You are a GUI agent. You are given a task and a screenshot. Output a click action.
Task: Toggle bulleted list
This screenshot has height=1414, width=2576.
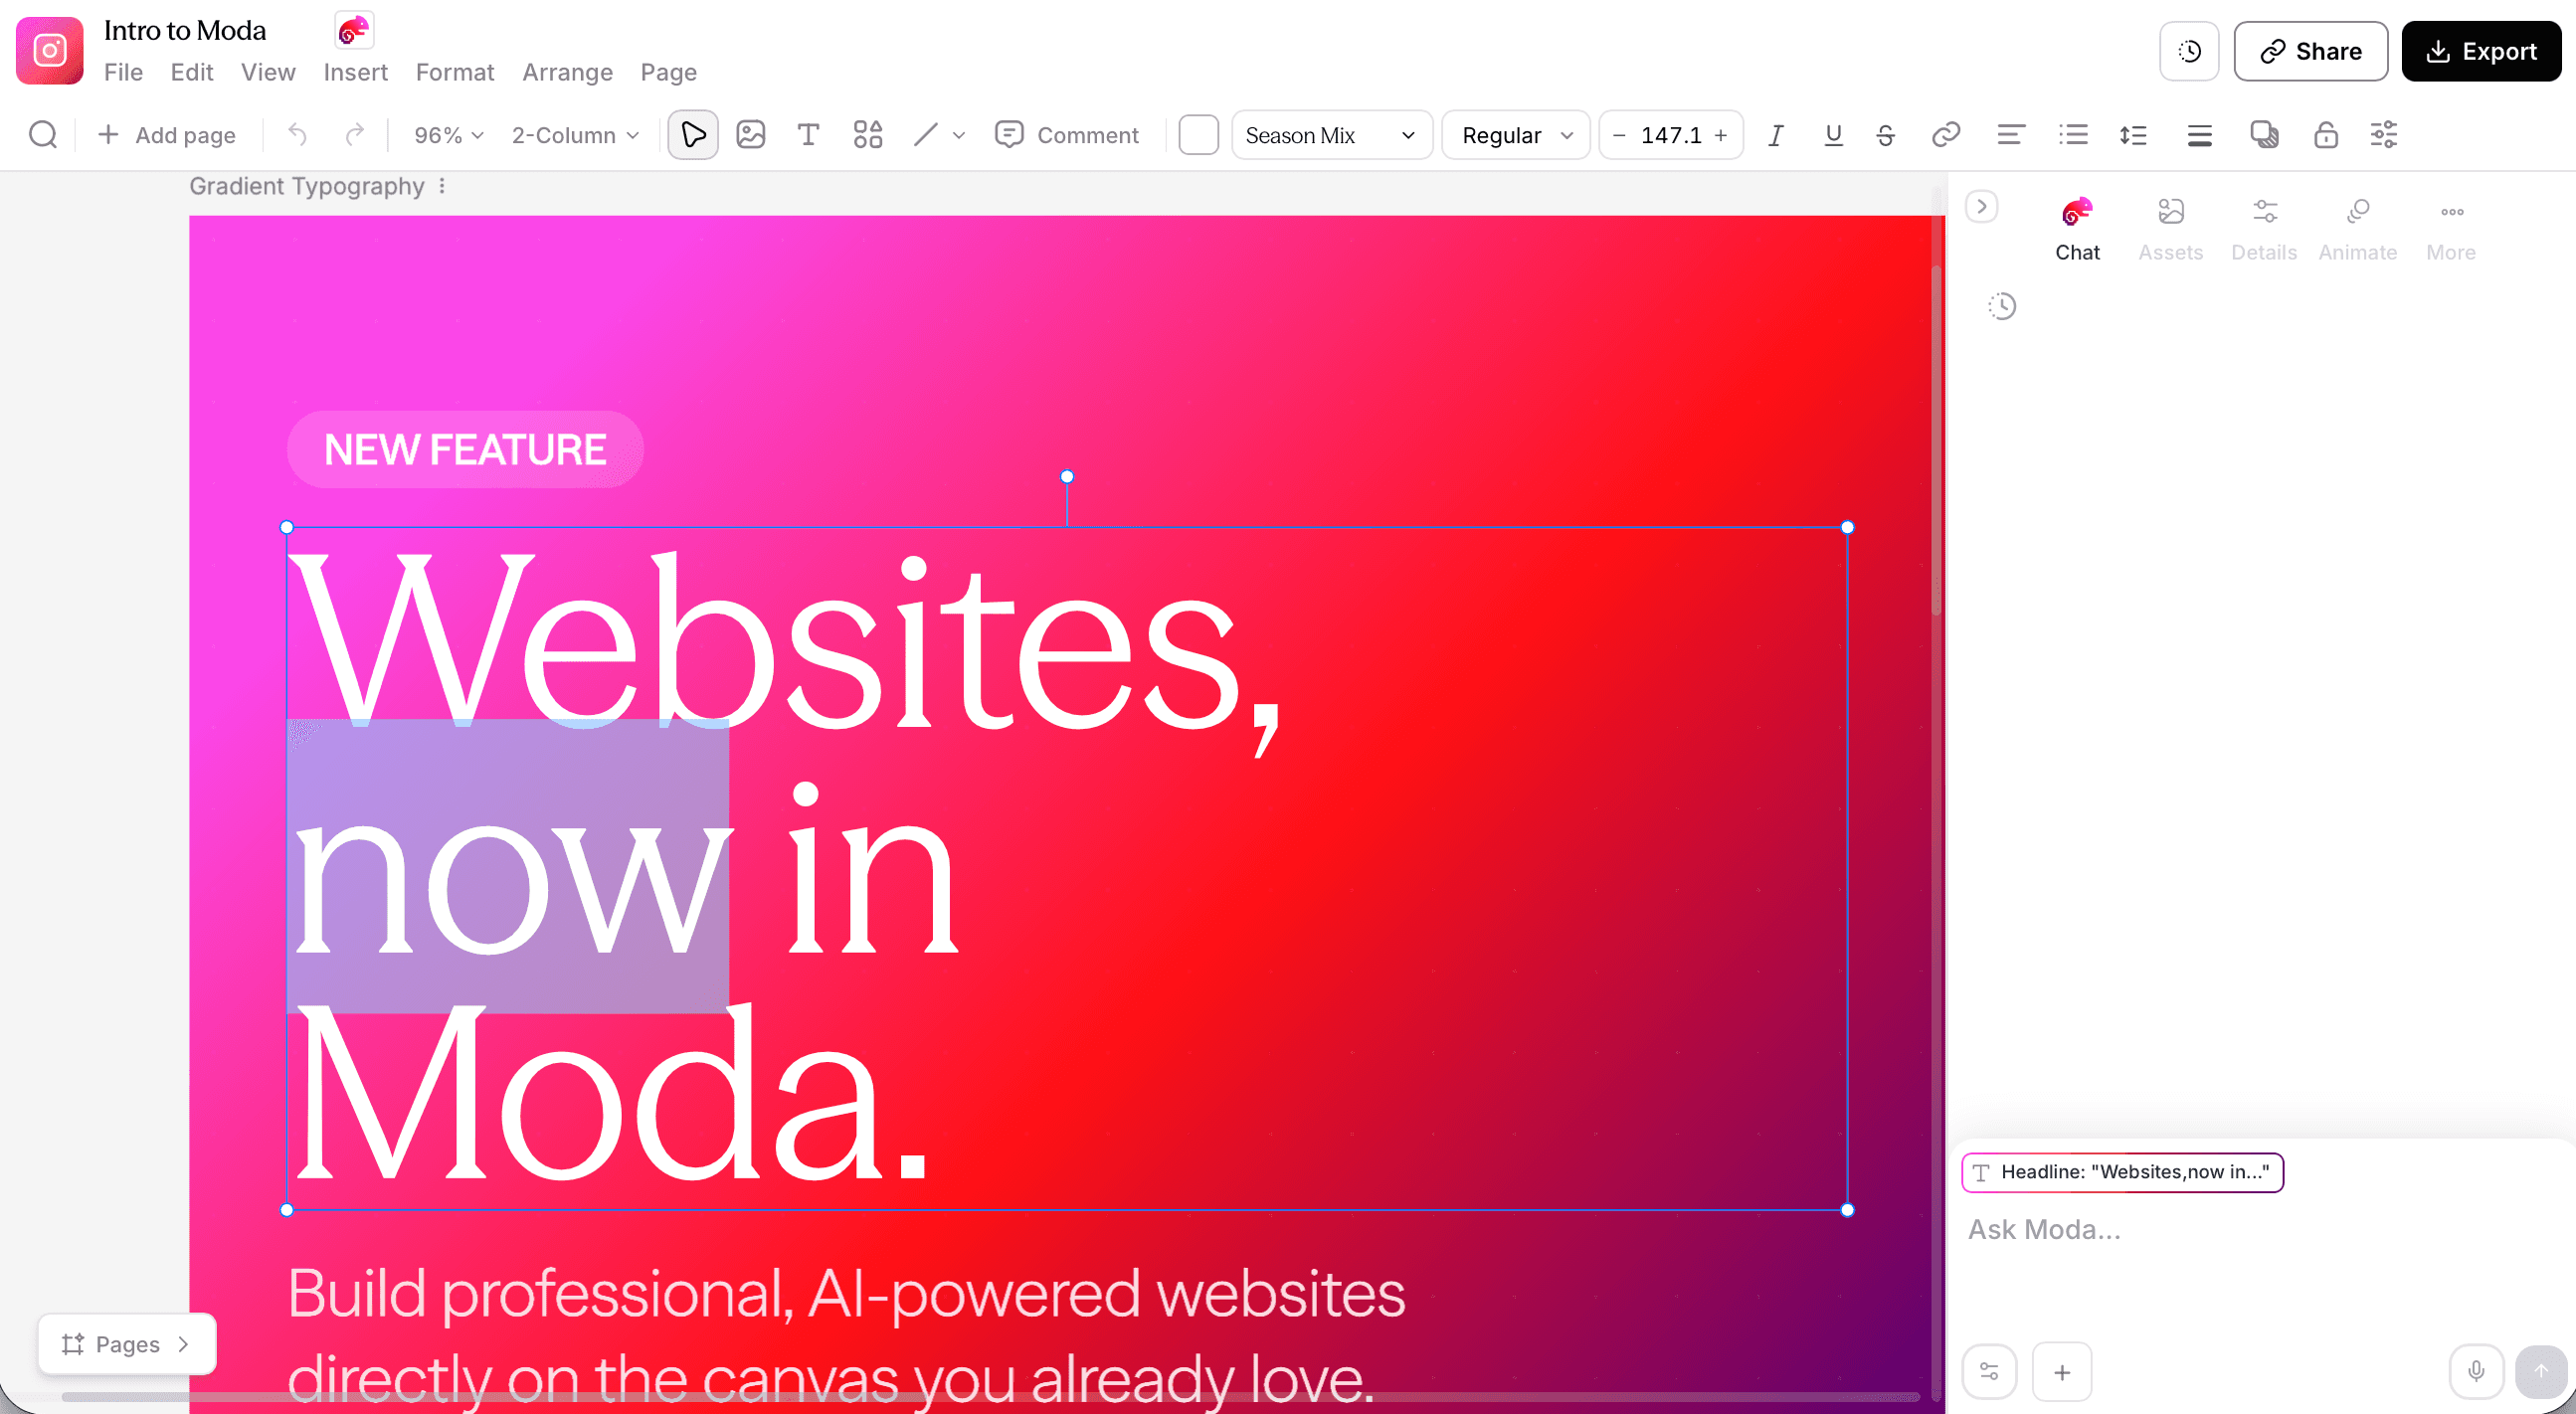(2073, 134)
